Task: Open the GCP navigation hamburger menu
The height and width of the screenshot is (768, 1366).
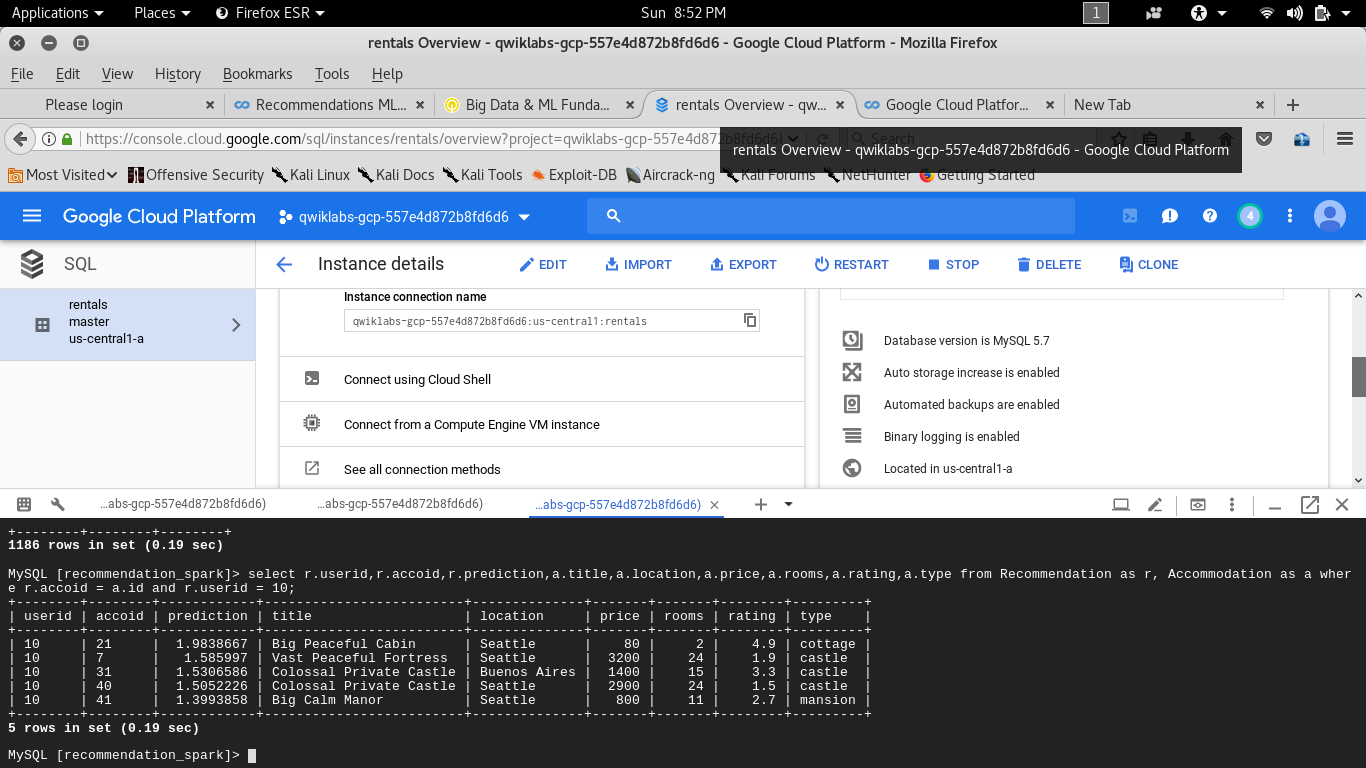Action: pos(32,216)
